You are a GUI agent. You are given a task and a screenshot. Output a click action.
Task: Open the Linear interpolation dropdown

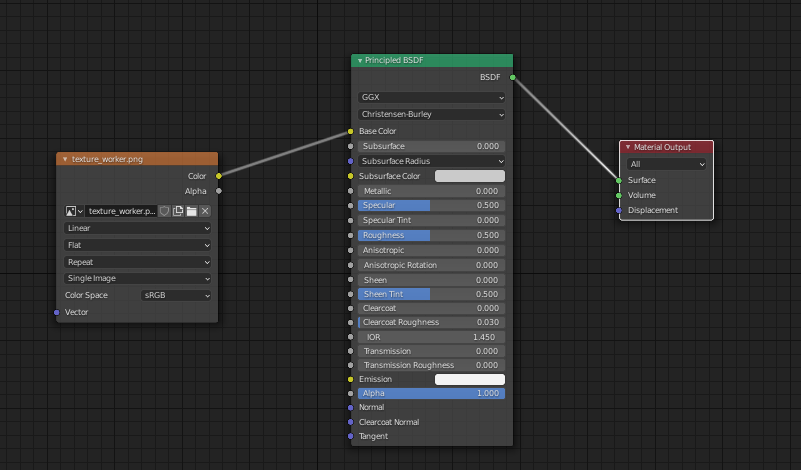click(x=137, y=228)
